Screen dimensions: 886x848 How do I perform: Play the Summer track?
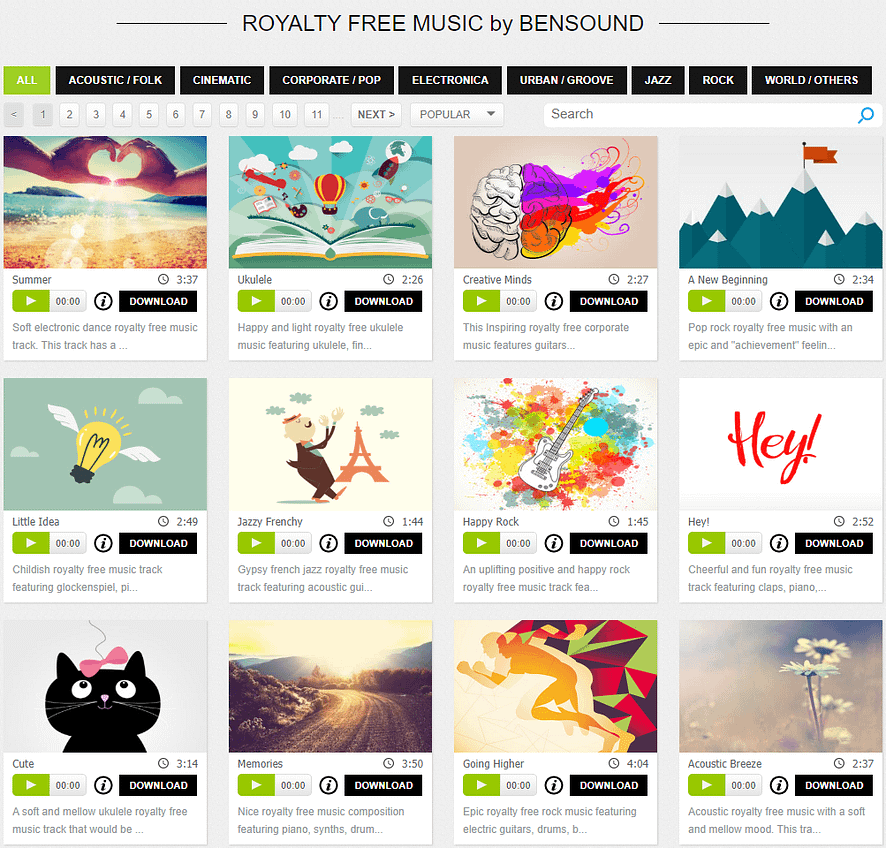(x=31, y=301)
